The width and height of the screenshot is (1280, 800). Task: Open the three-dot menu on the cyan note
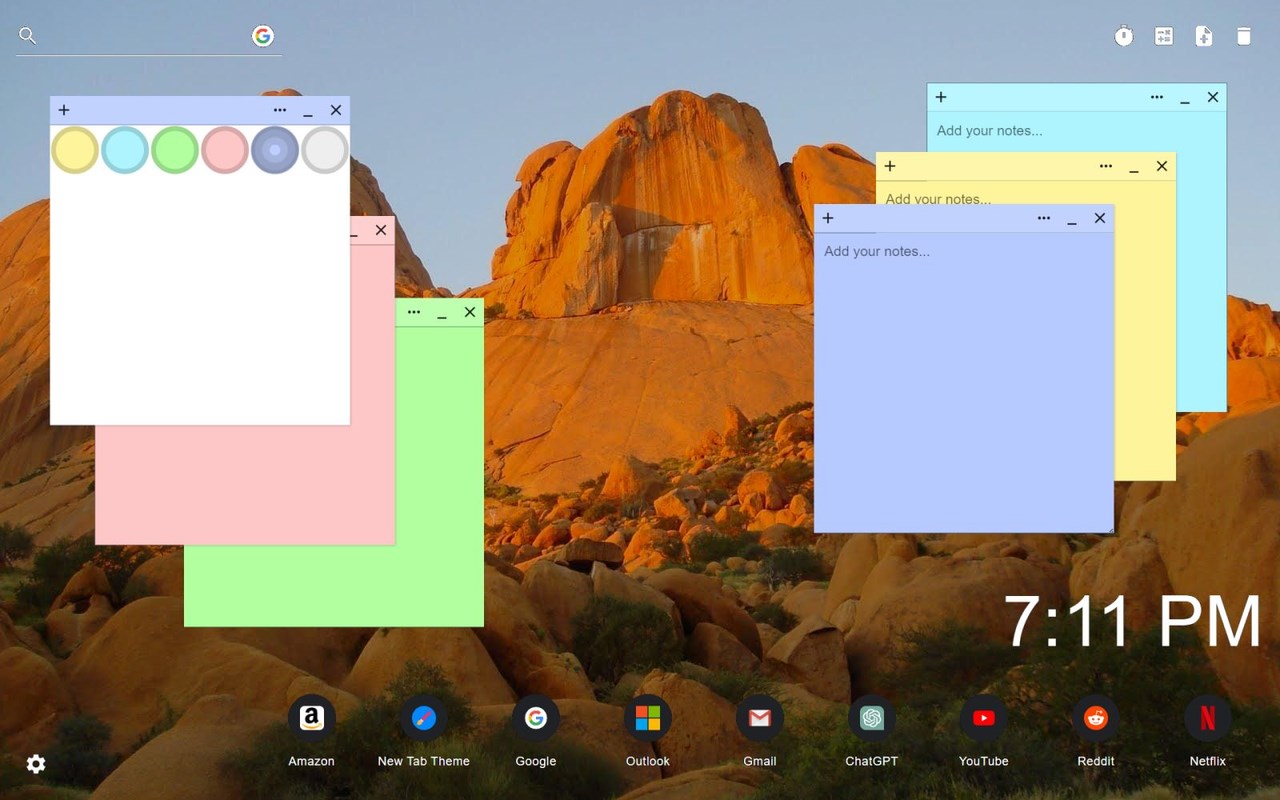click(x=1157, y=97)
